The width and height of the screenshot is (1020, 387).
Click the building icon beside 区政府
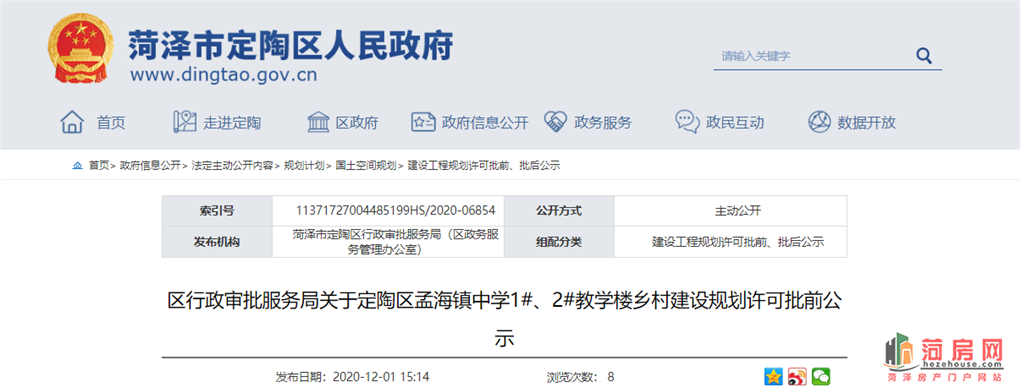point(318,122)
